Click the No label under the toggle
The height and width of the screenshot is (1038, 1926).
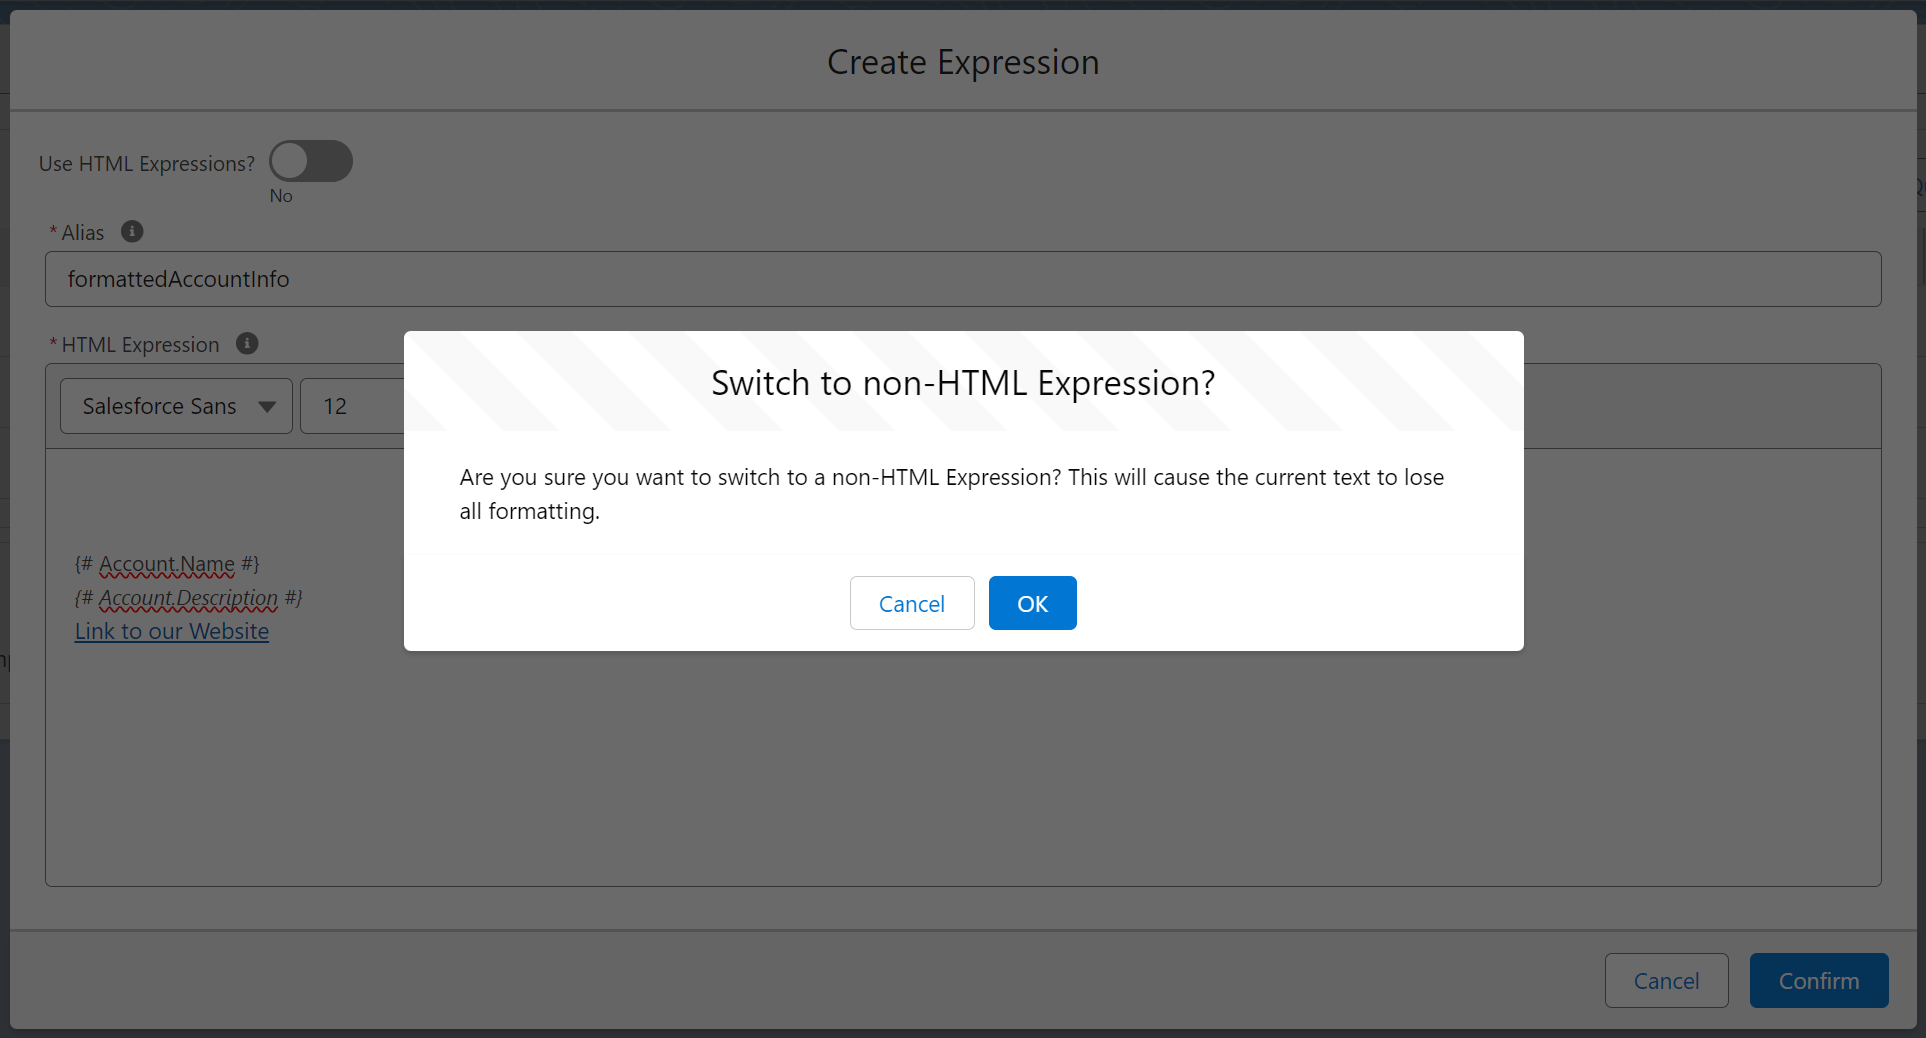click(x=281, y=196)
